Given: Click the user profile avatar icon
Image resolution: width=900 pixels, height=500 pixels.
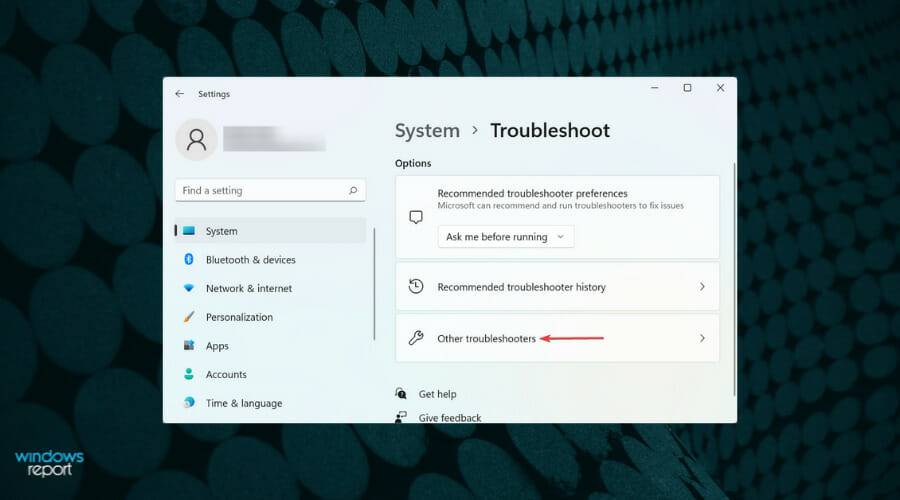Looking at the screenshot, I should point(196,139).
